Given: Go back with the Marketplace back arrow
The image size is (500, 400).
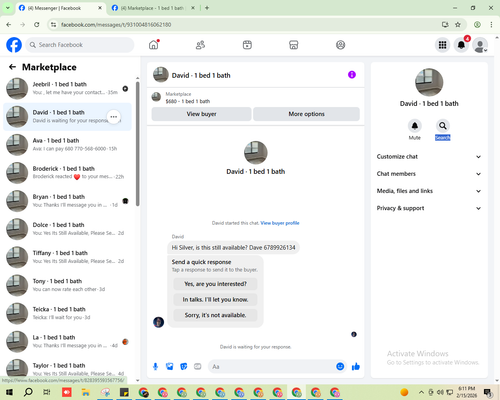Looking at the screenshot, I should pyautogui.click(x=12, y=67).
